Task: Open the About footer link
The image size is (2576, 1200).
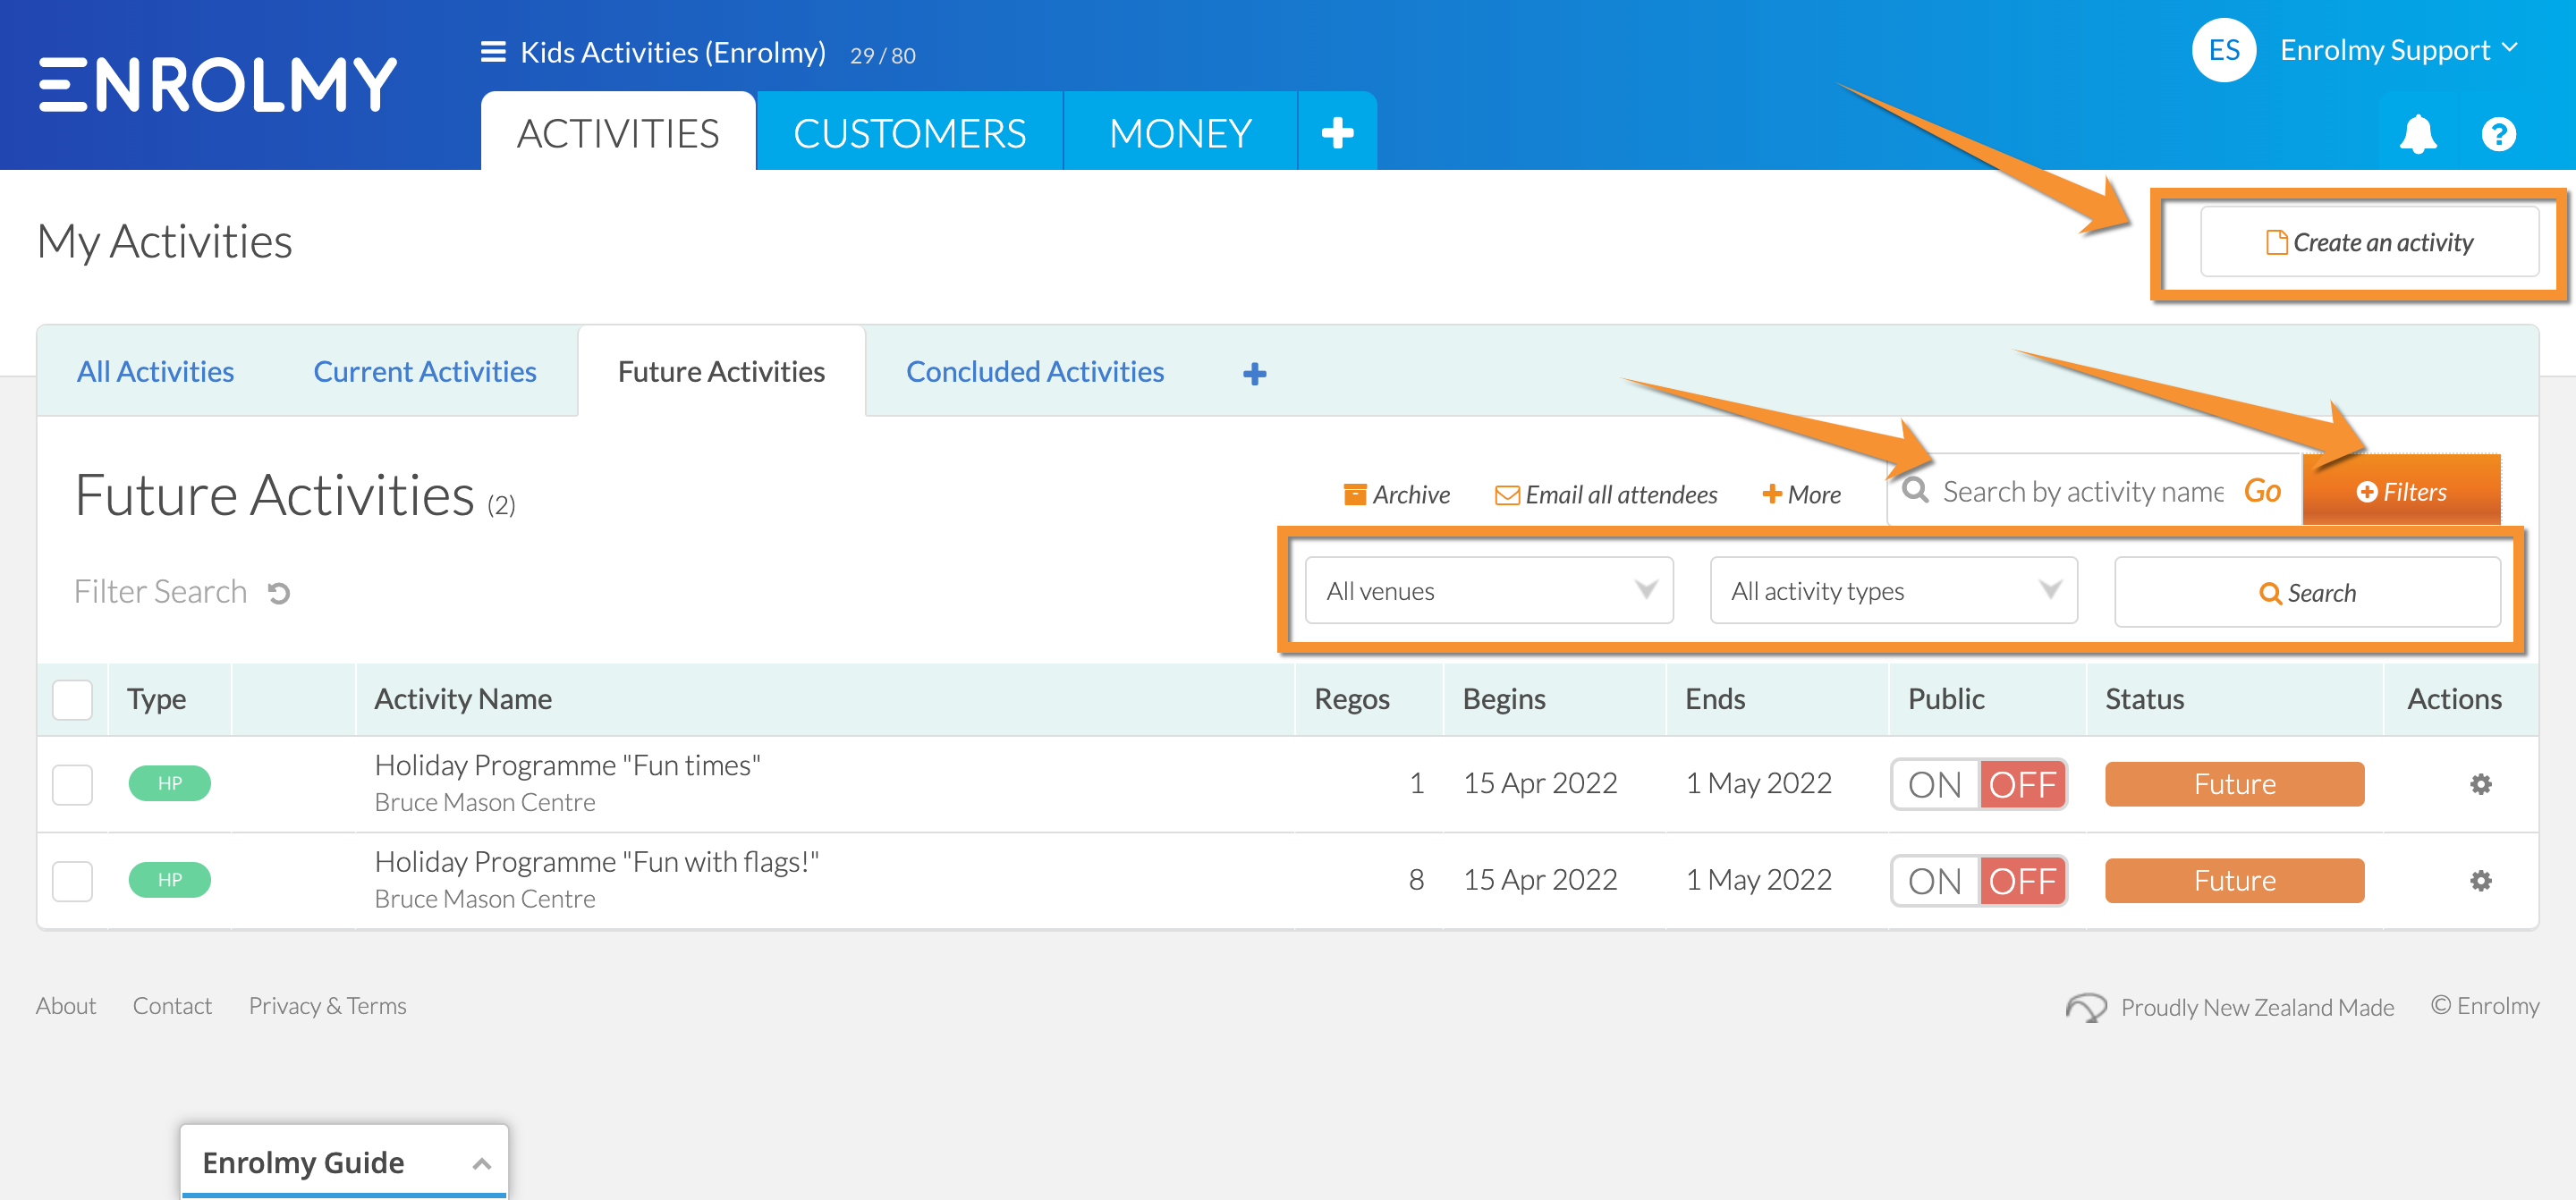Action: (x=66, y=1006)
